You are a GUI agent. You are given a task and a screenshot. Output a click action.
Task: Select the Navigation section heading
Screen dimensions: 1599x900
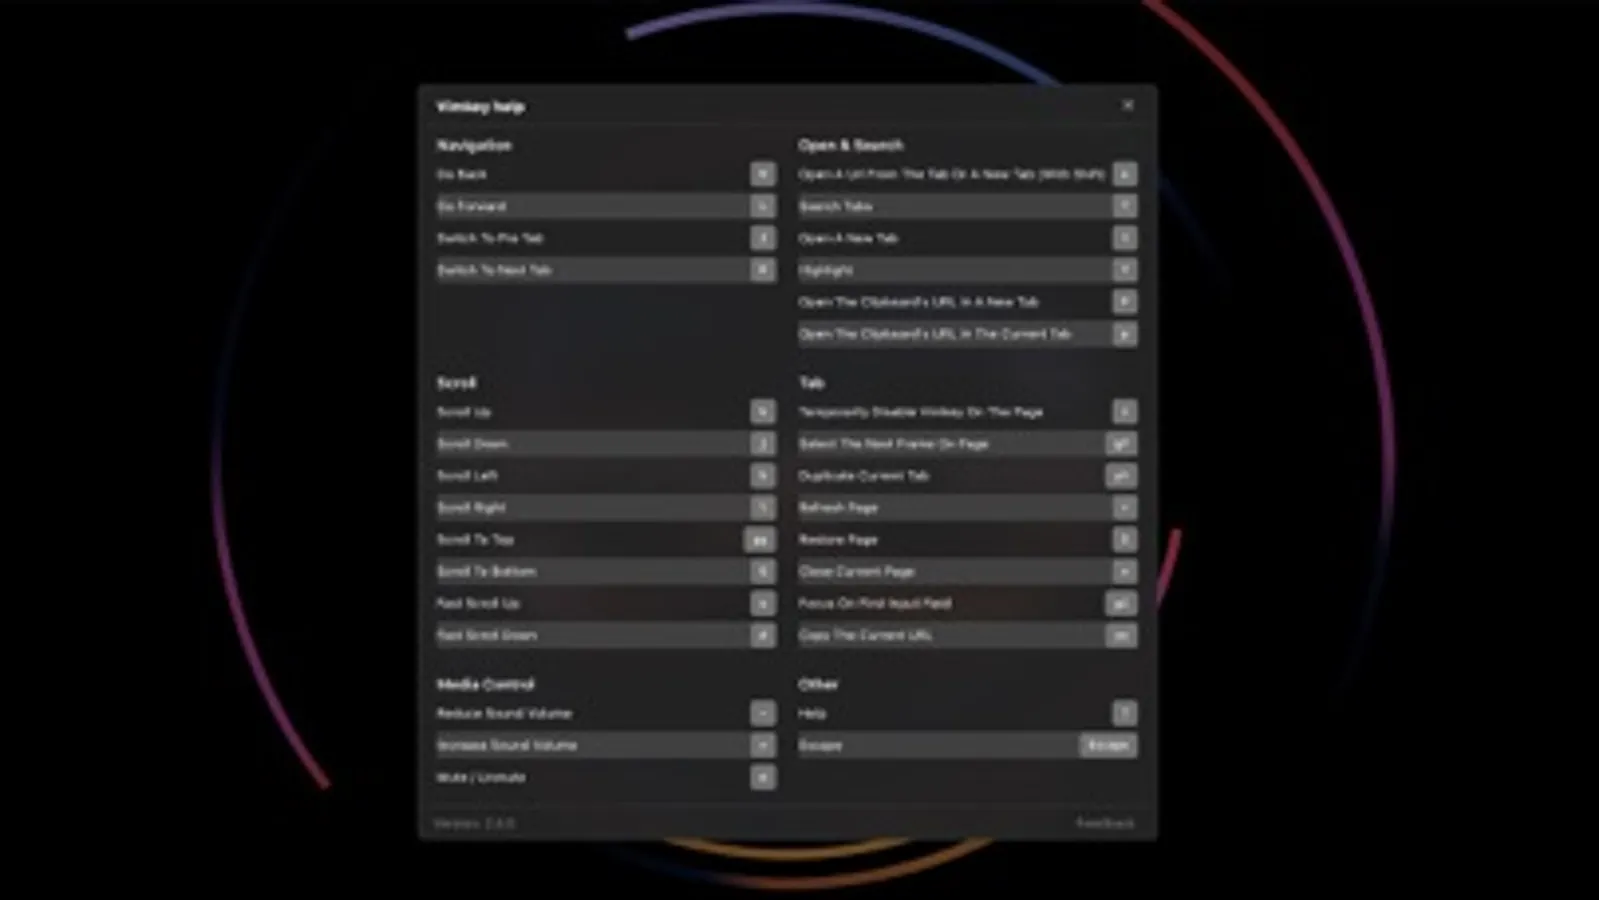click(474, 145)
